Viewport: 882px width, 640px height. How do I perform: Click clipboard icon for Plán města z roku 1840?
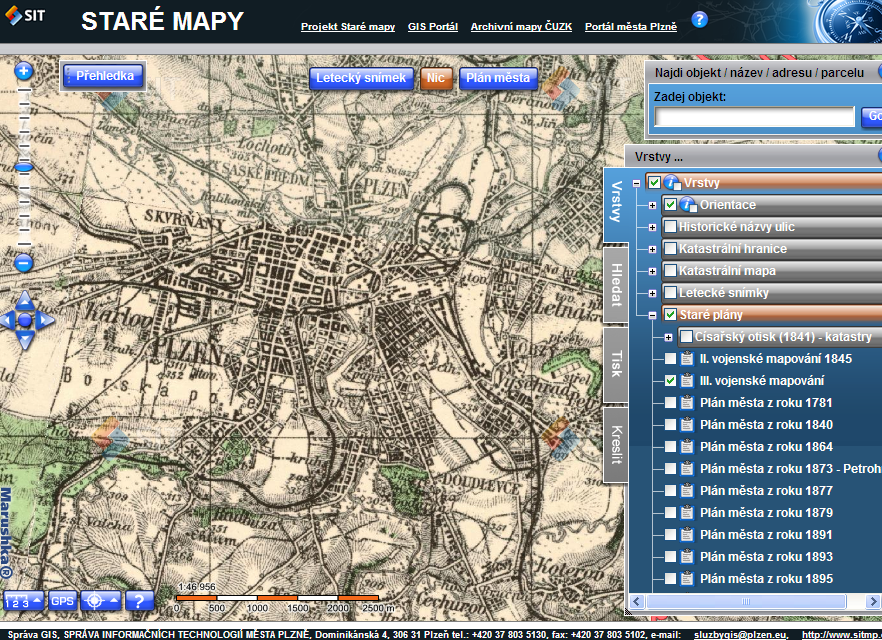(686, 425)
